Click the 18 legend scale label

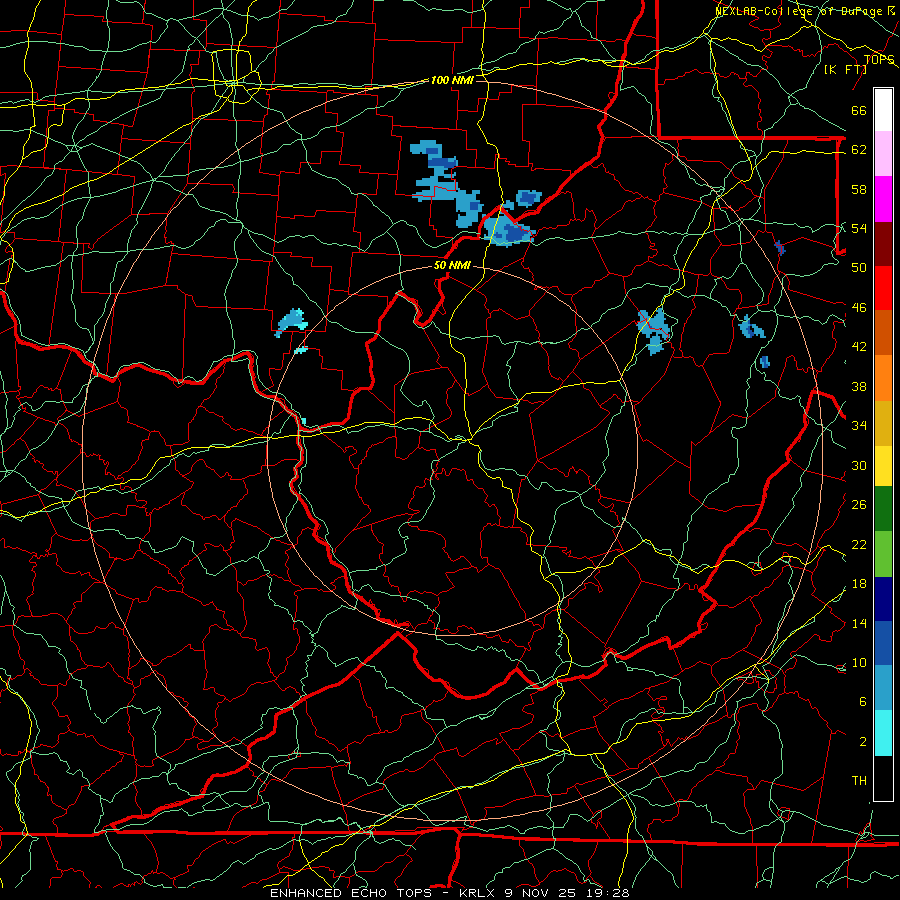point(859,584)
